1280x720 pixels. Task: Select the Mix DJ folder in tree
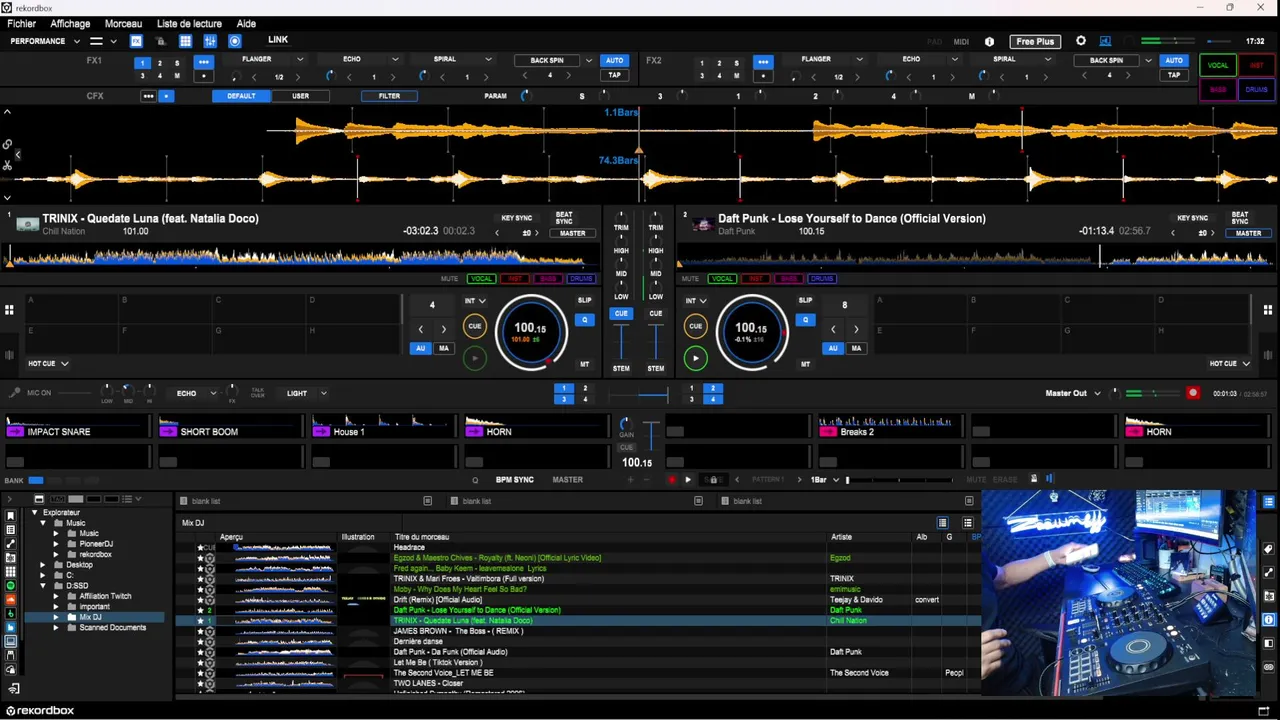[x=90, y=617]
